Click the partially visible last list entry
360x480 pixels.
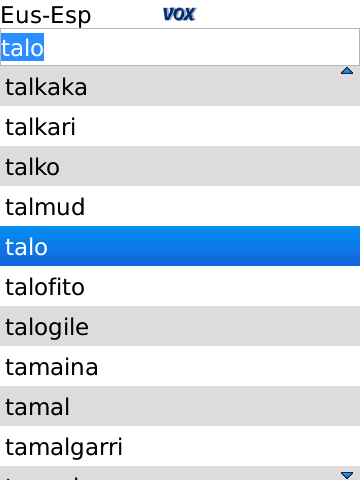coord(180,473)
